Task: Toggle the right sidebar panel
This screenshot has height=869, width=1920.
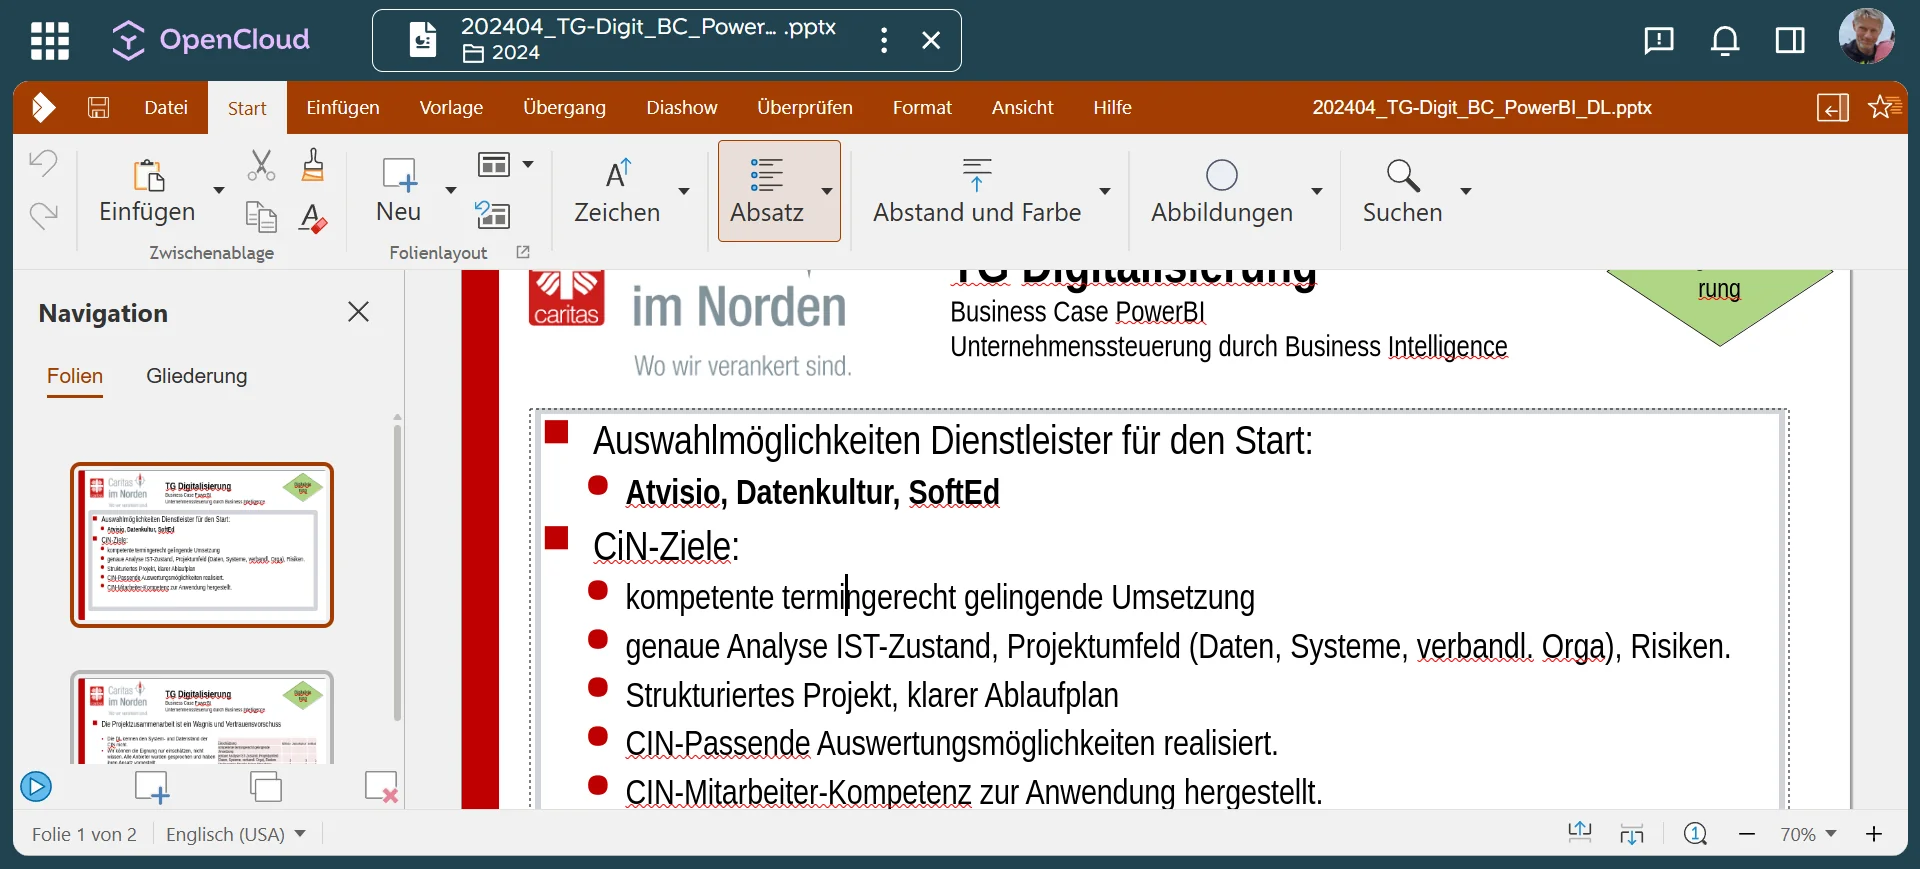Action: [x=1790, y=40]
